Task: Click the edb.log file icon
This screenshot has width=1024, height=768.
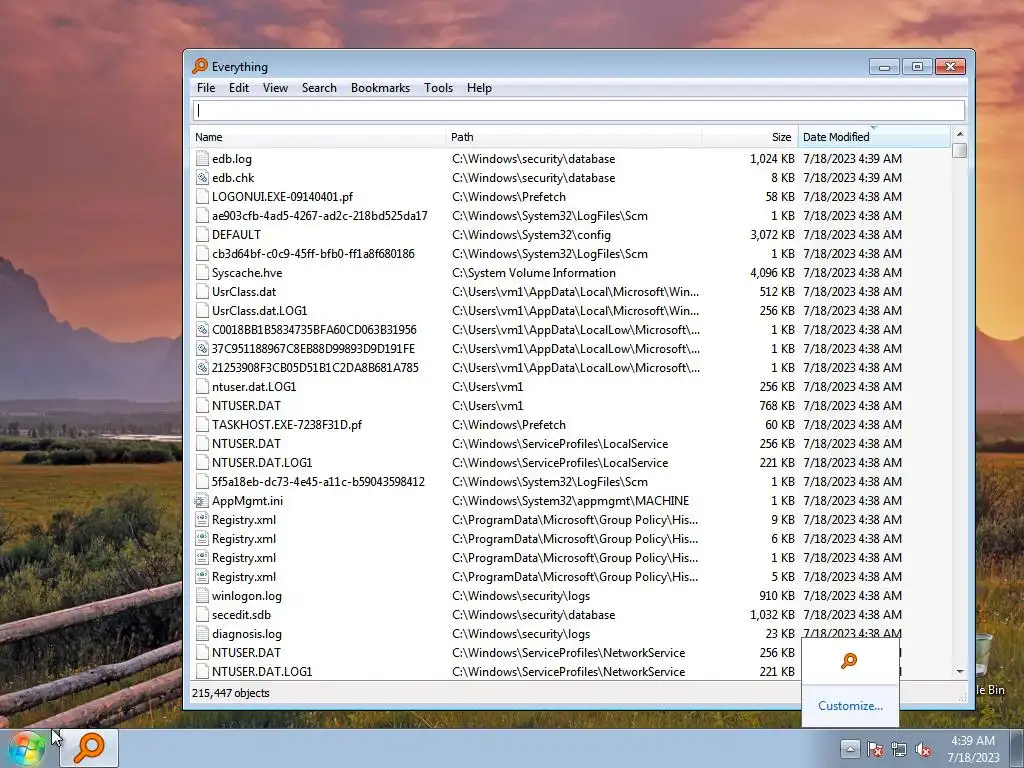Action: (202, 159)
